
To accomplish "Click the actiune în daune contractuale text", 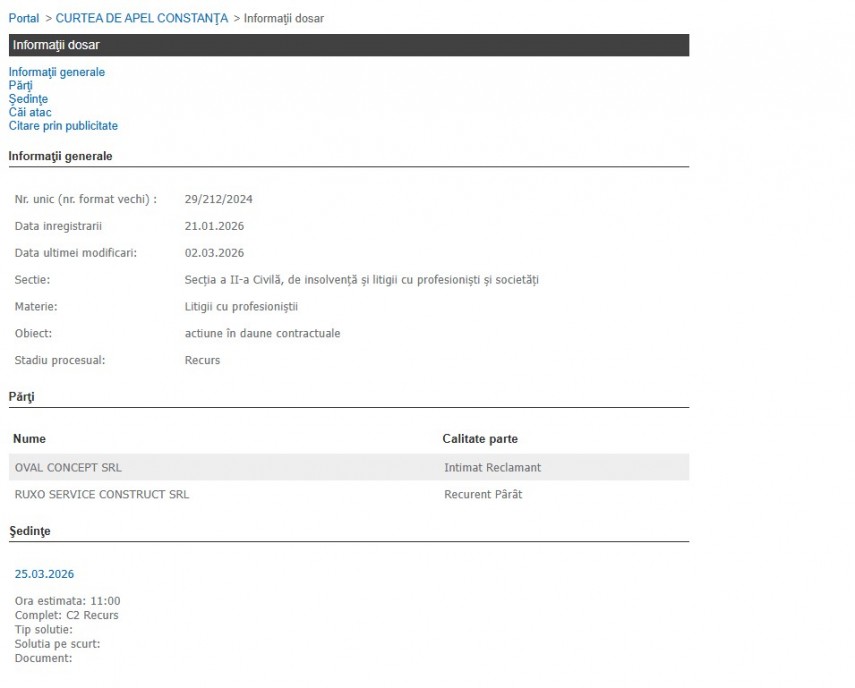I will tap(262, 333).
